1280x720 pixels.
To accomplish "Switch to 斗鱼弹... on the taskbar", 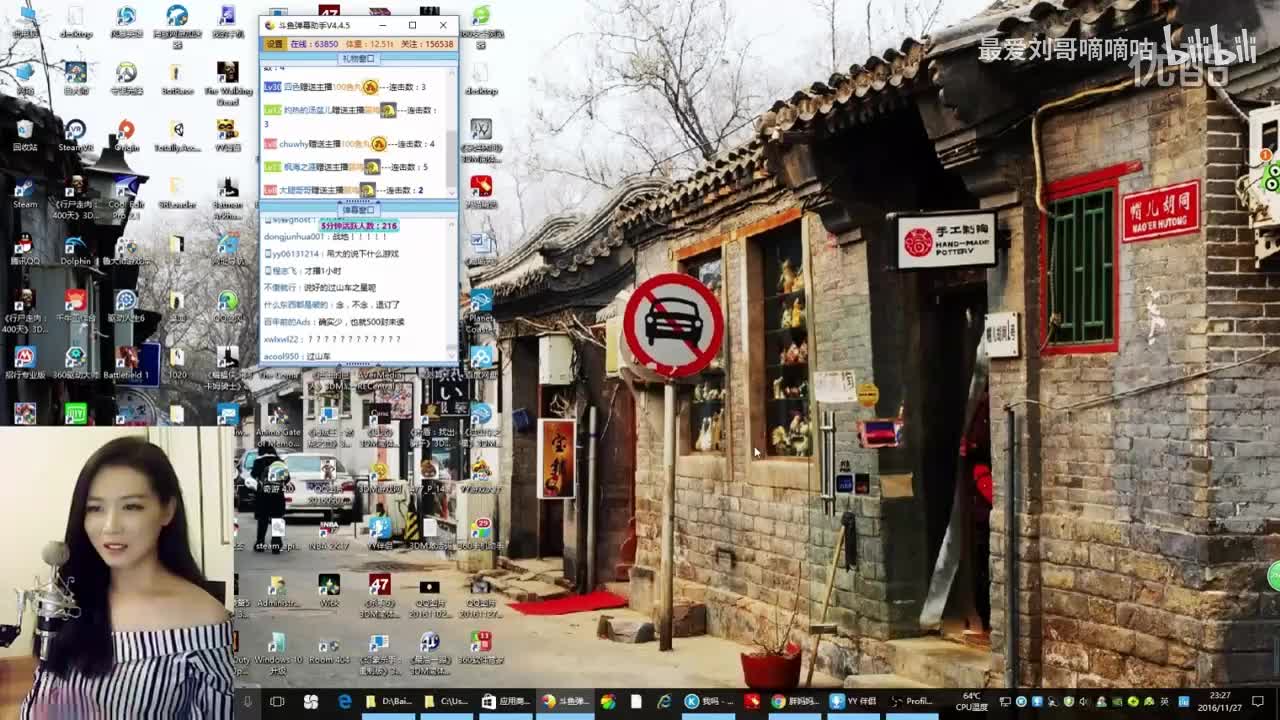I will pos(566,702).
